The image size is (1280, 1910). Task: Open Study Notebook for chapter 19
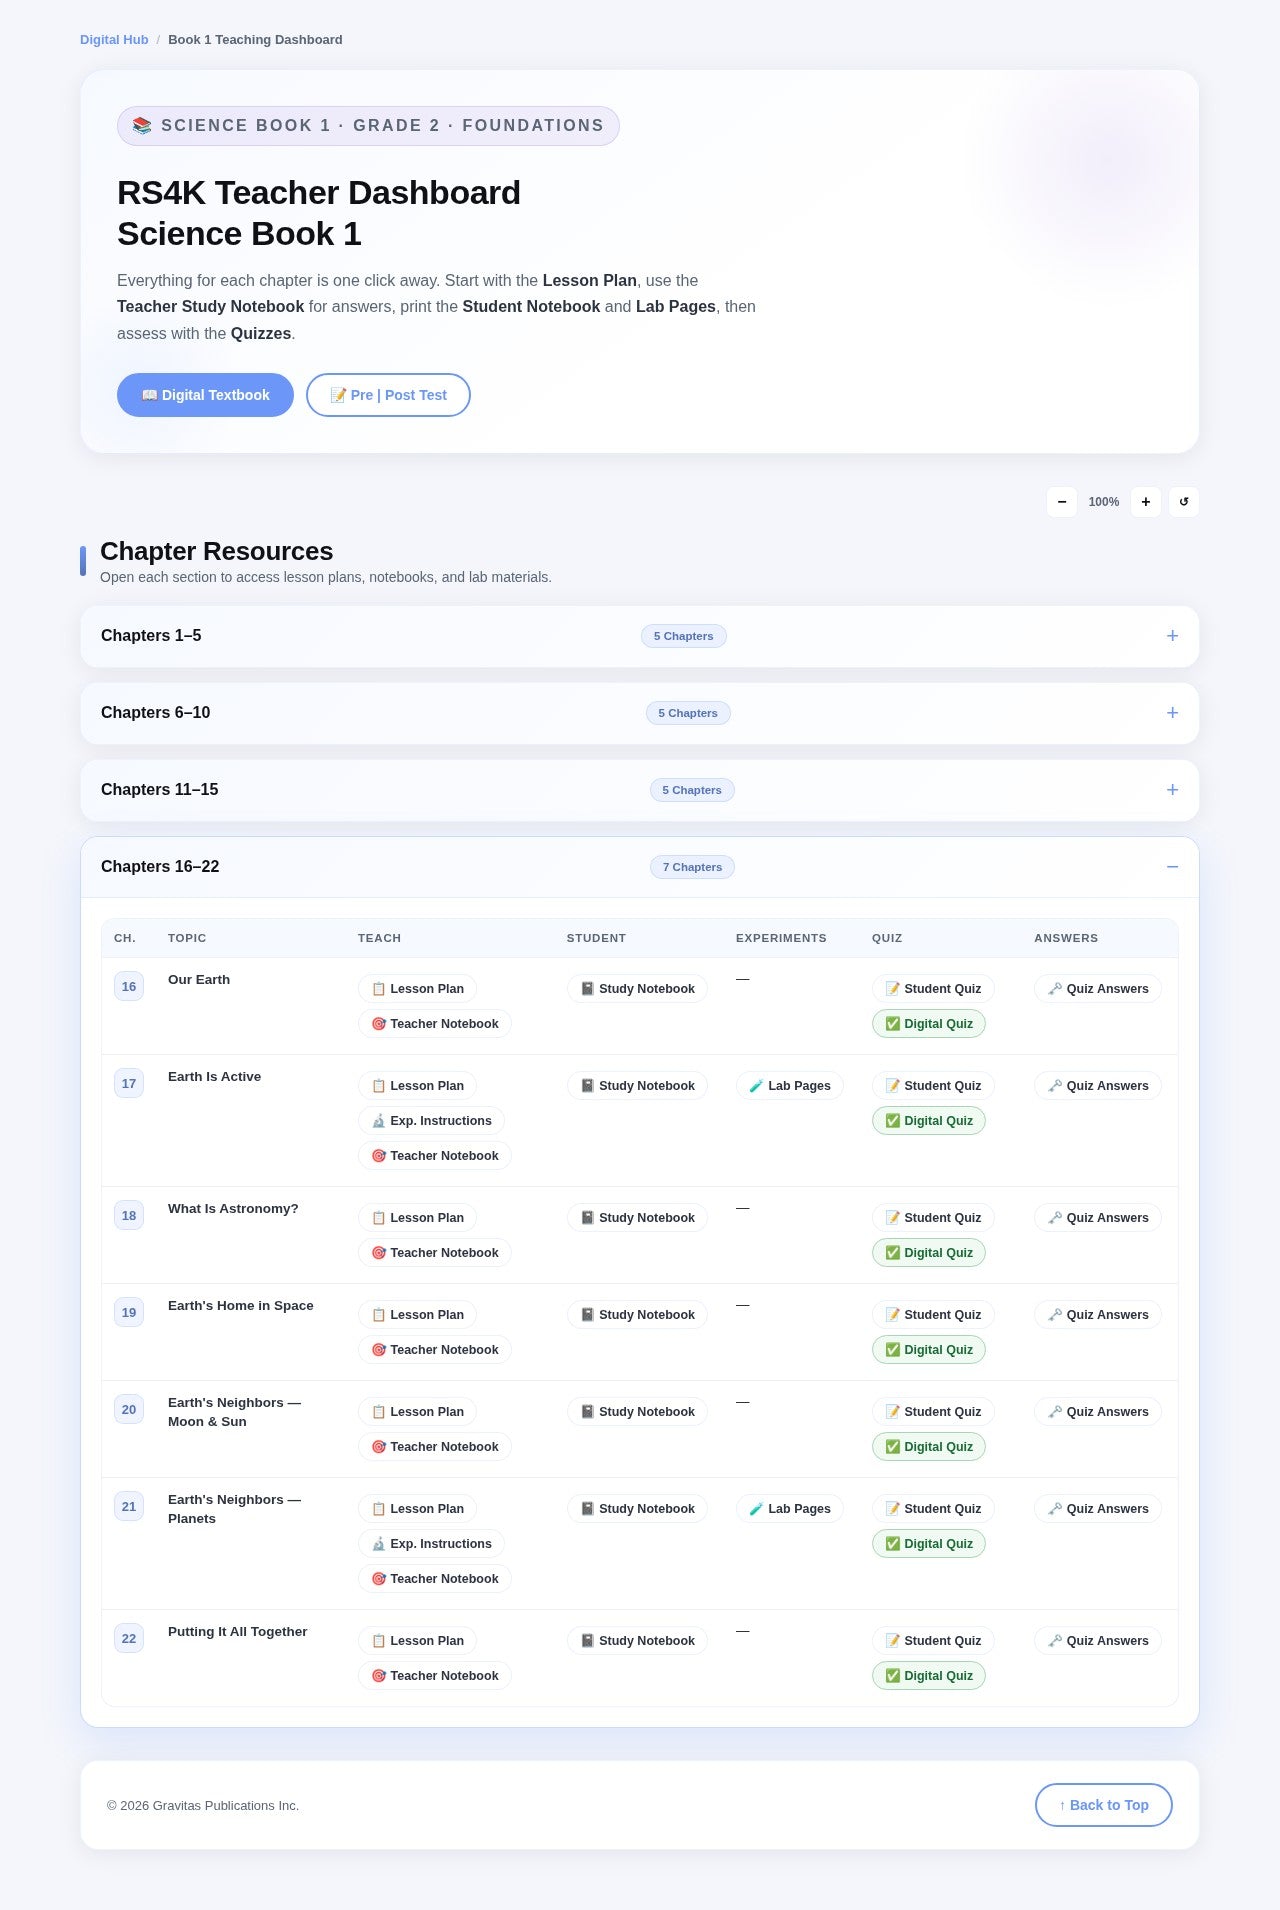click(637, 1315)
